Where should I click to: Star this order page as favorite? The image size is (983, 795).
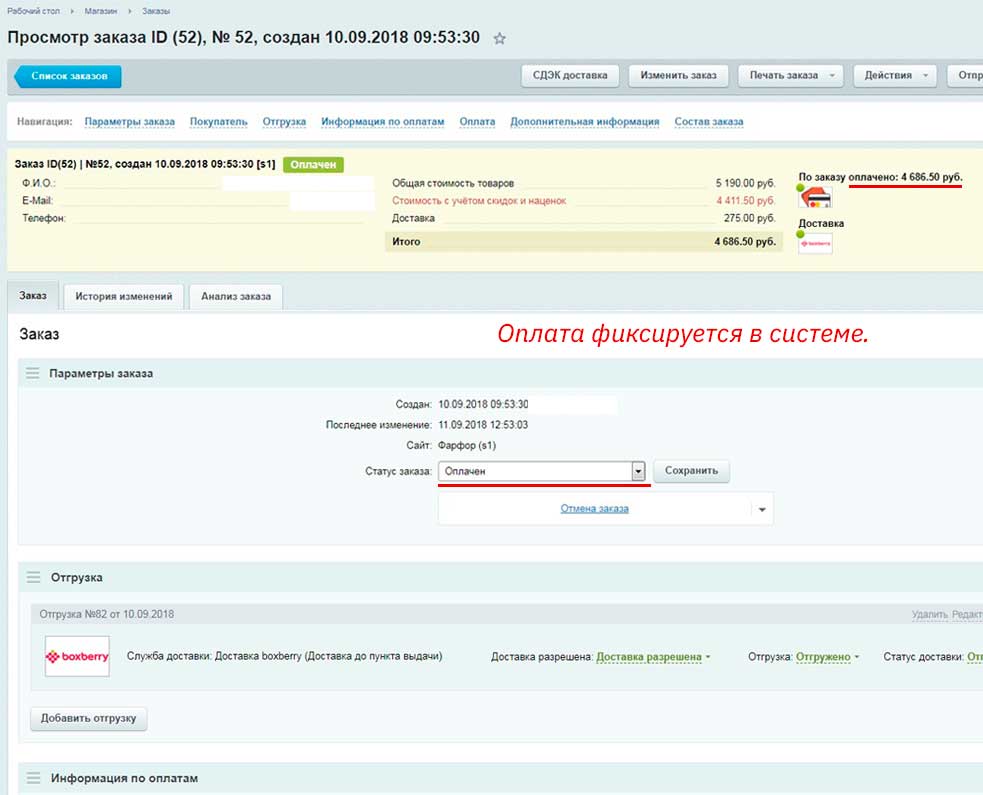pyautogui.click(x=500, y=39)
